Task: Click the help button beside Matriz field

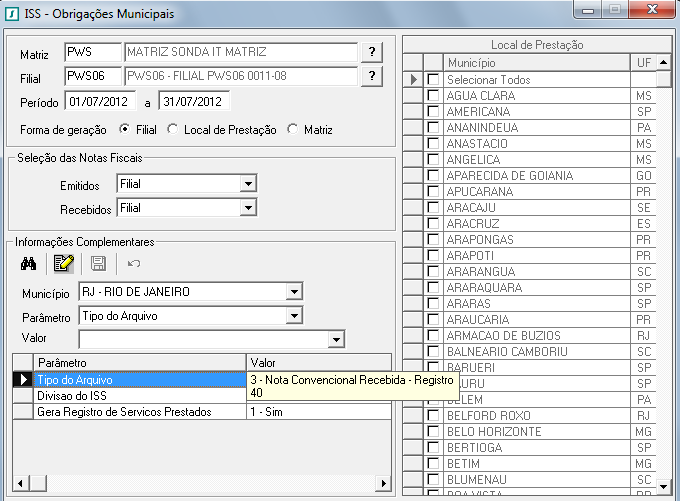Action: pyautogui.click(x=372, y=52)
